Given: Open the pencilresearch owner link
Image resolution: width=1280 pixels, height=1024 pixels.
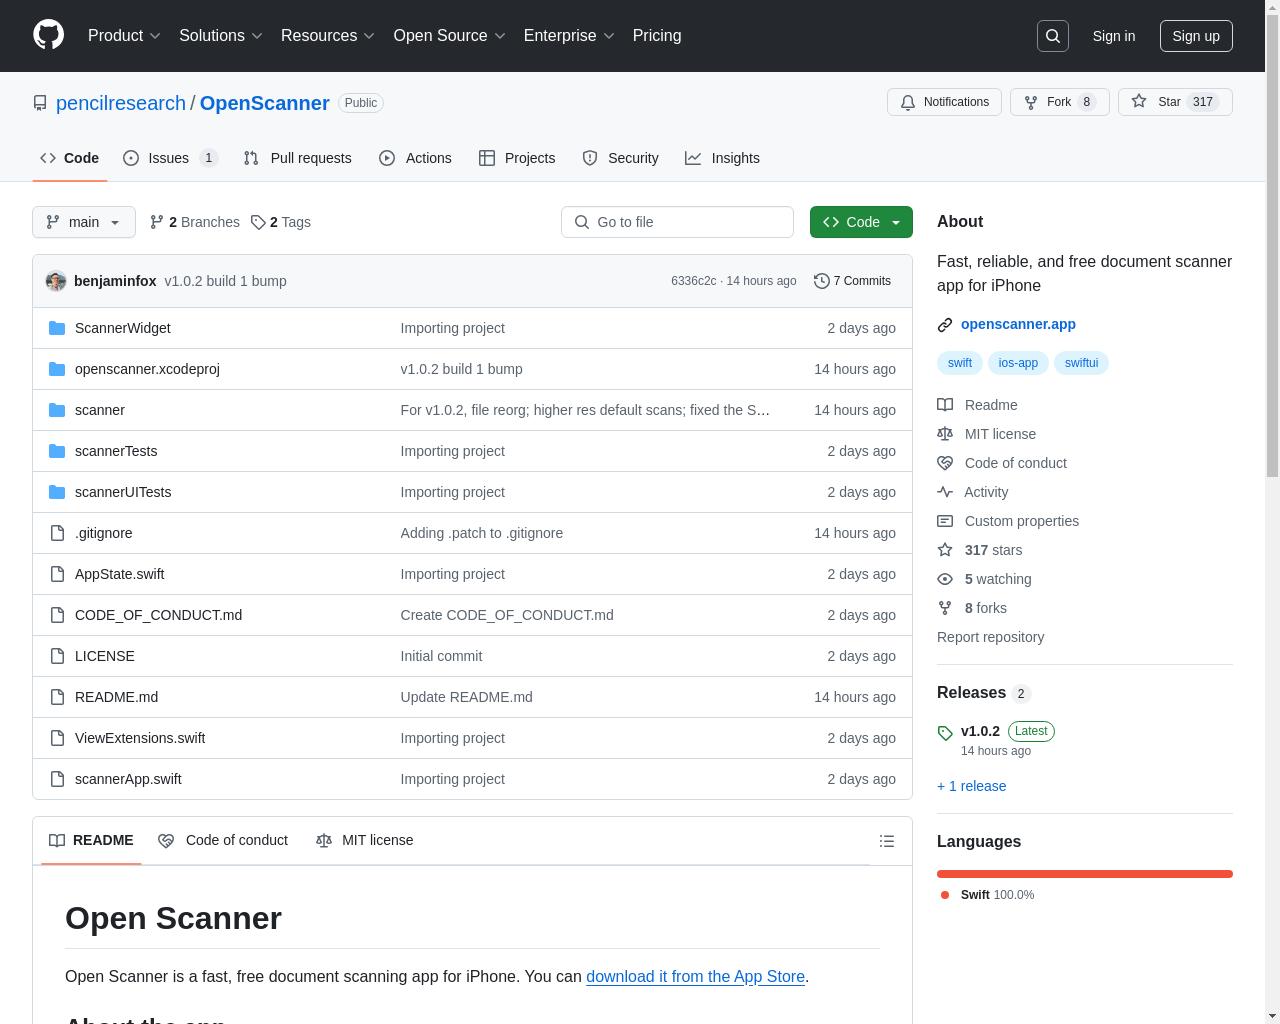Looking at the screenshot, I should point(121,103).
